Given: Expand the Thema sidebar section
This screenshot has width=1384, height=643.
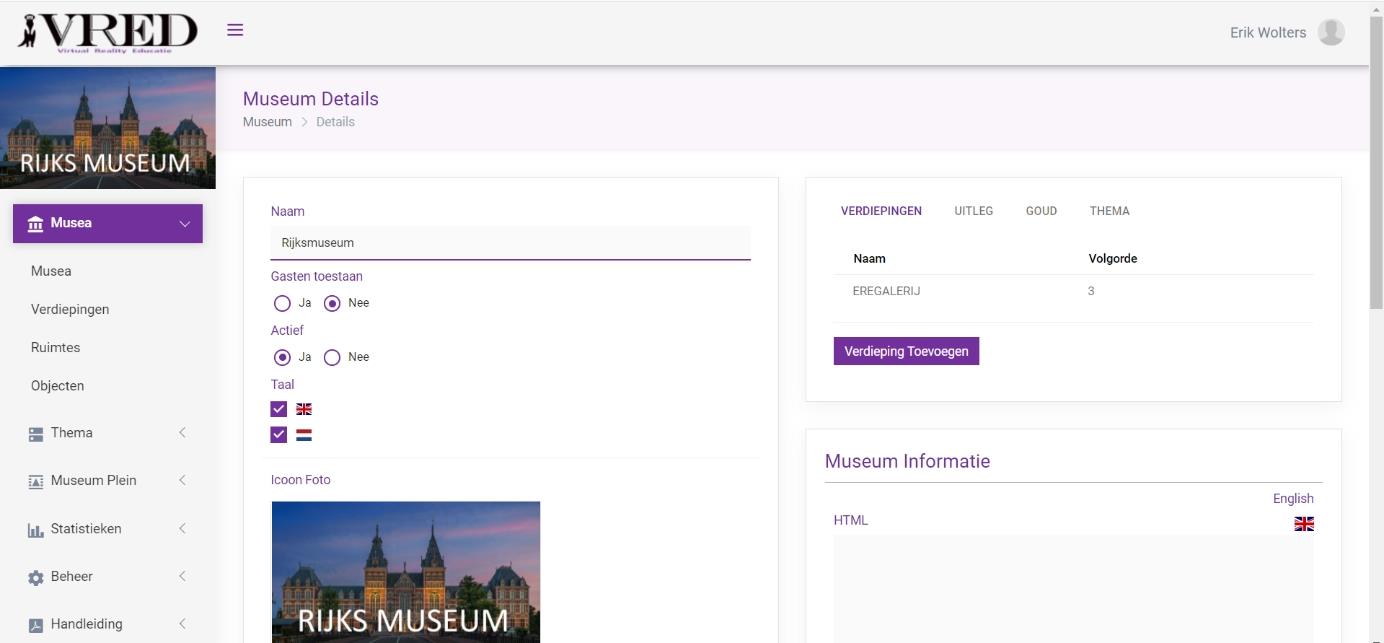Looking at the screenshot, I should 182,433.
